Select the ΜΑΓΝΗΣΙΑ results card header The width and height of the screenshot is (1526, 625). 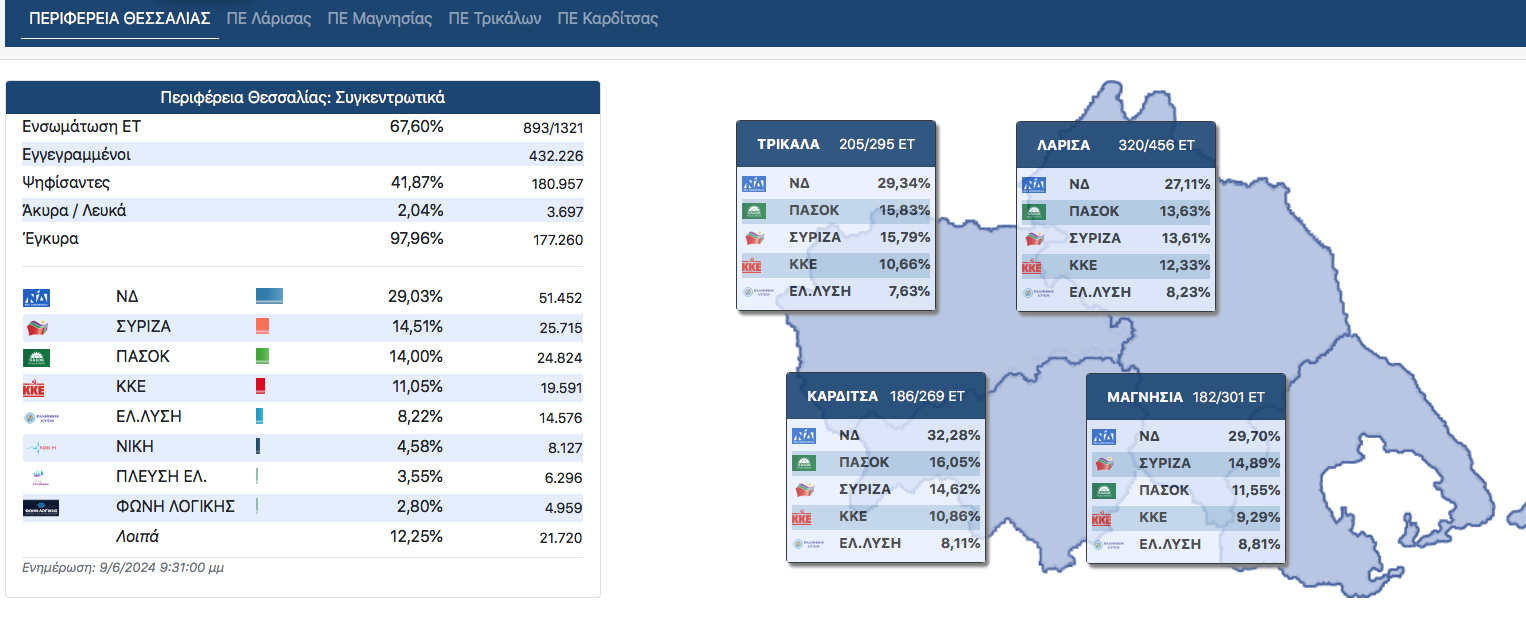click(1186, 397)
